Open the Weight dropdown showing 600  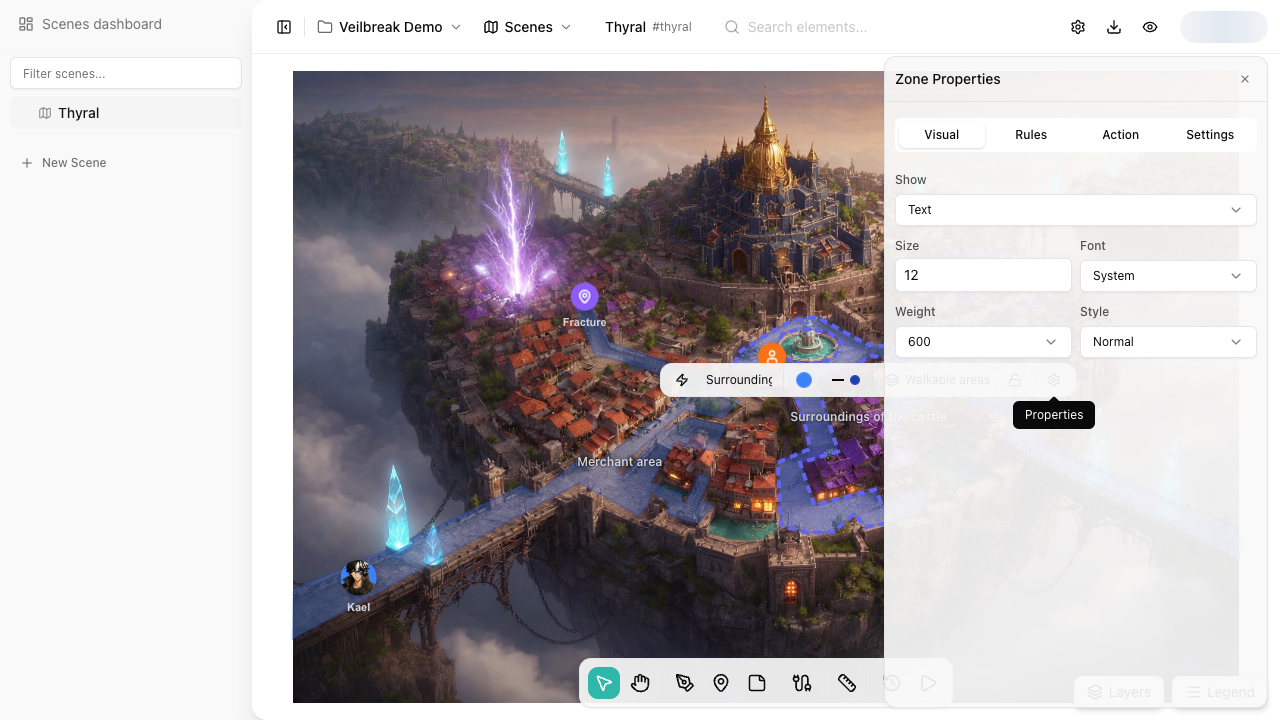tap(983, 342)
